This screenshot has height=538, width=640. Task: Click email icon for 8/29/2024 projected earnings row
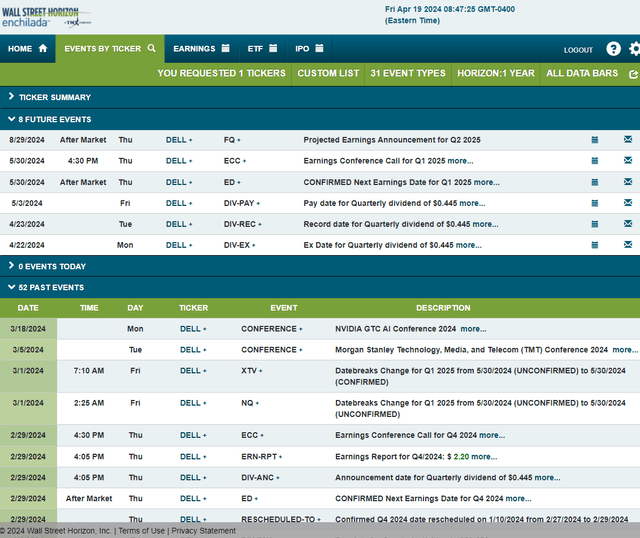(628, 140)
